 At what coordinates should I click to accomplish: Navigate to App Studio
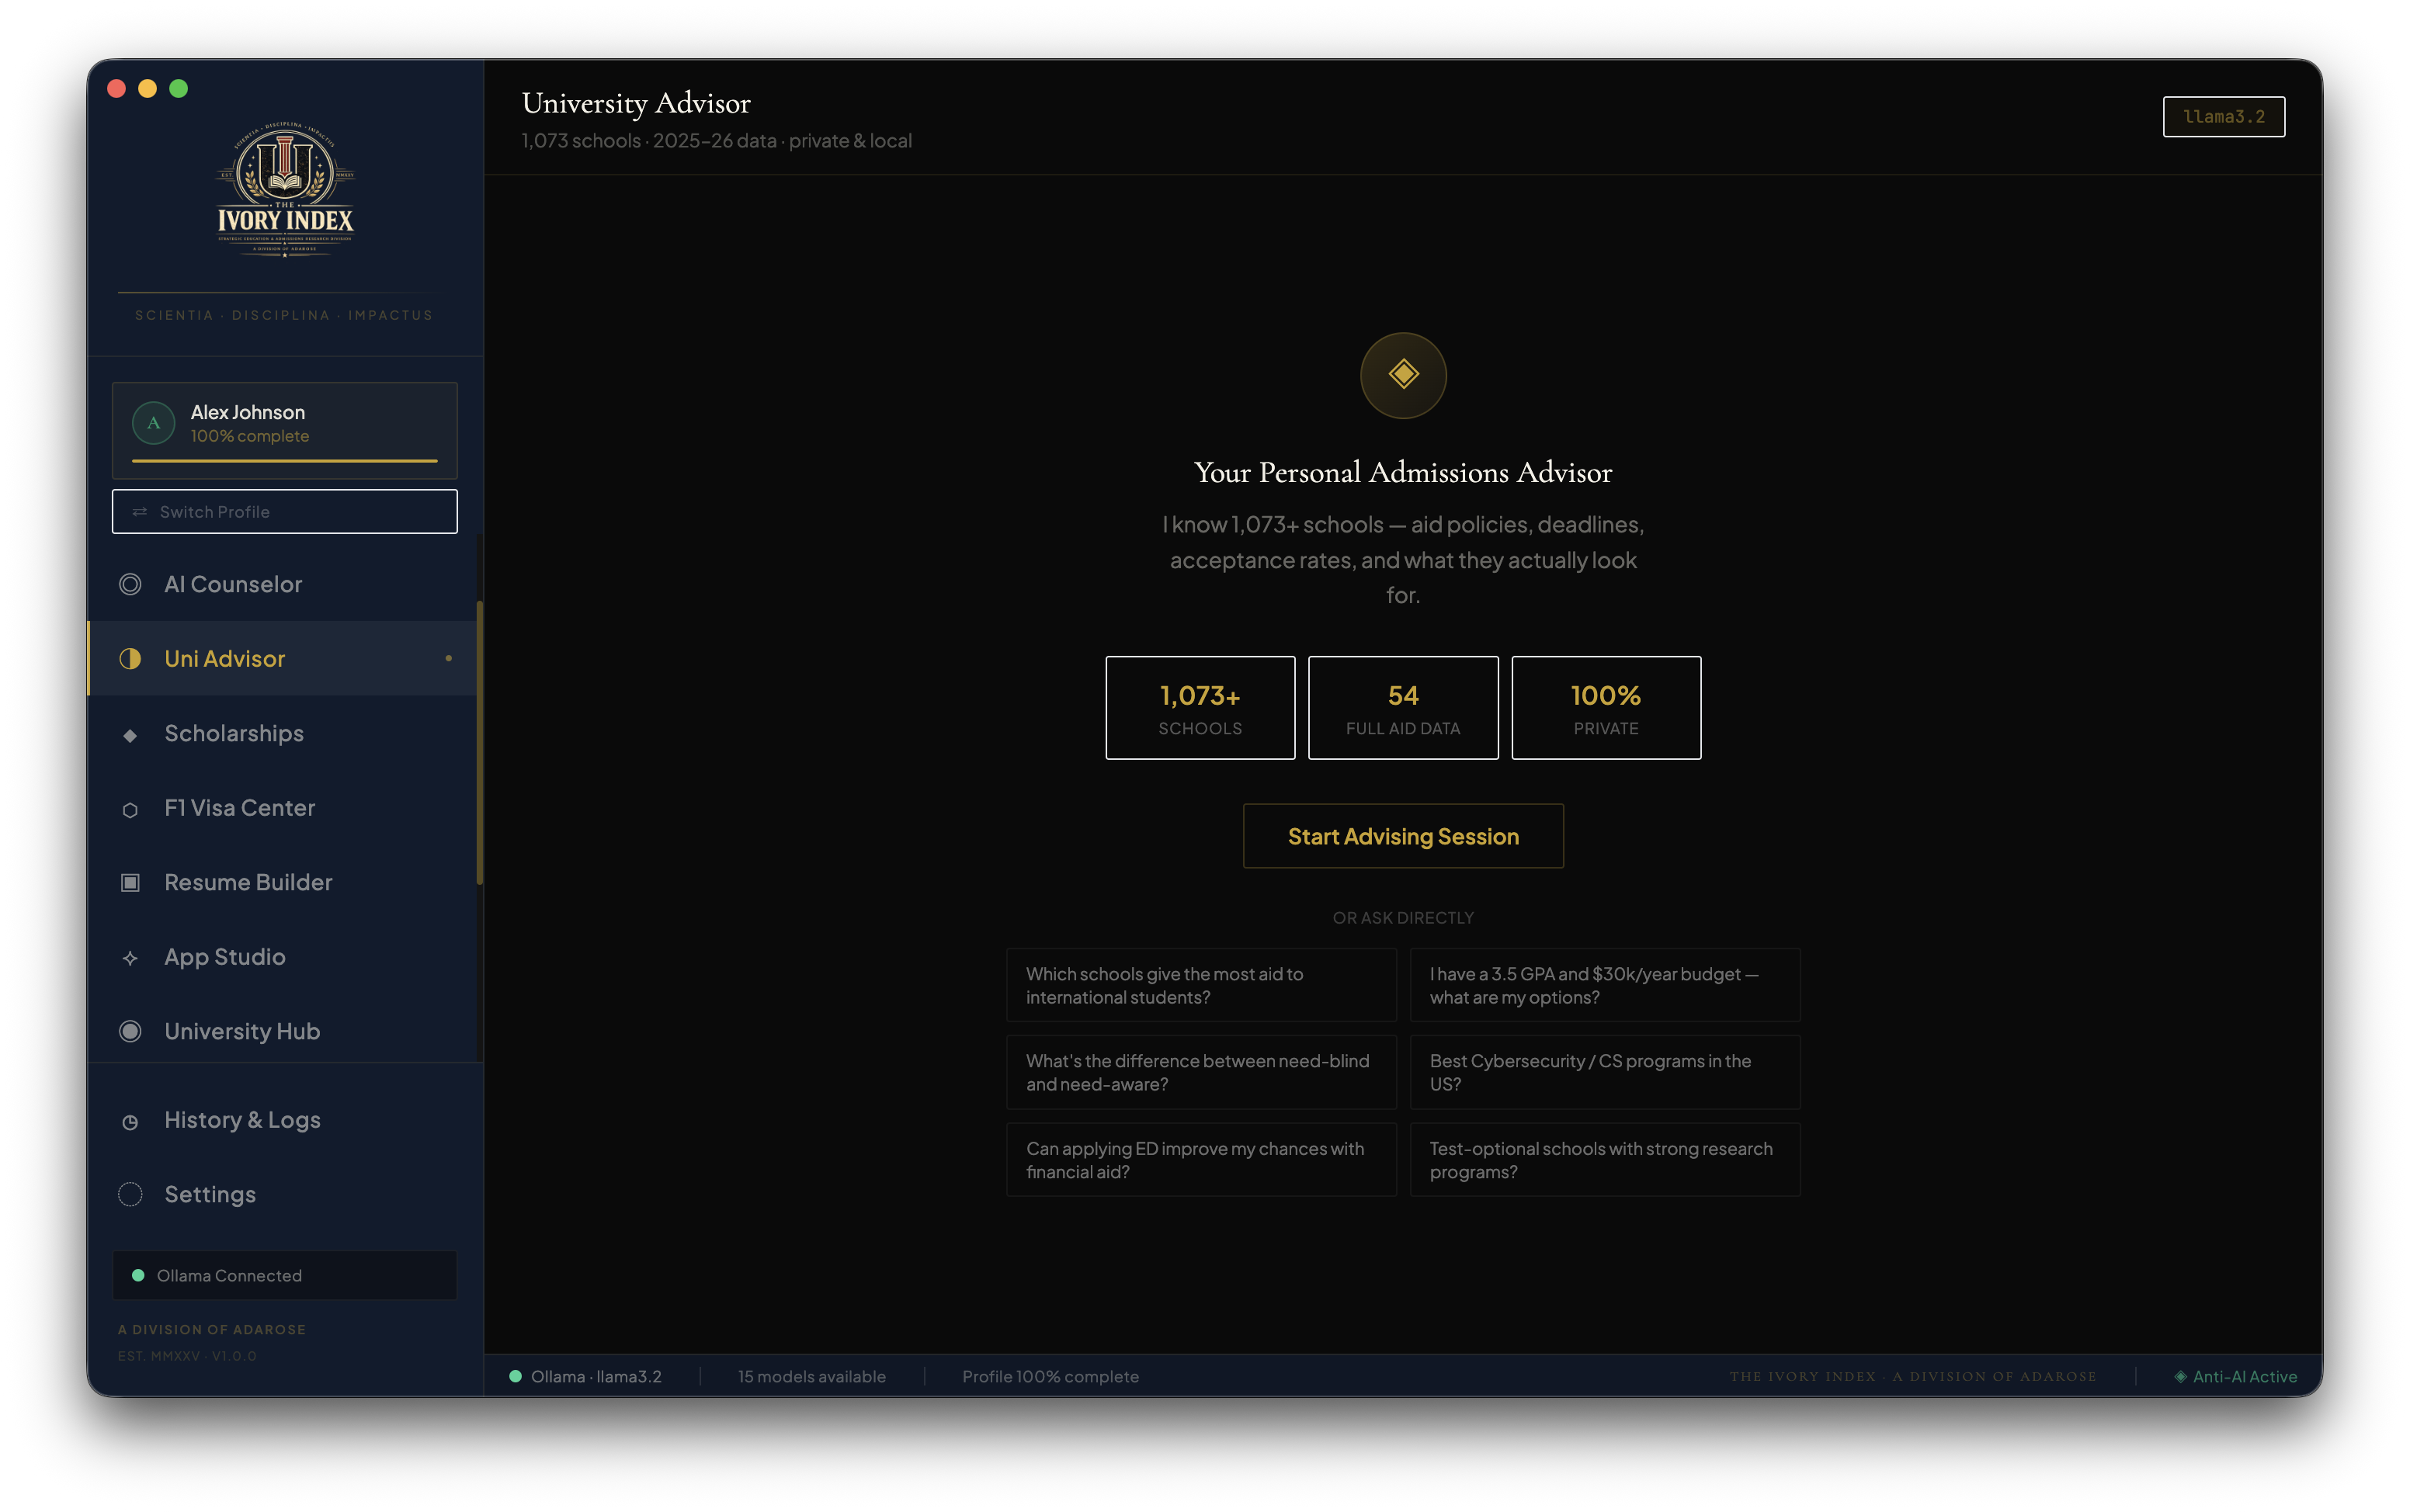pos(283,957)
